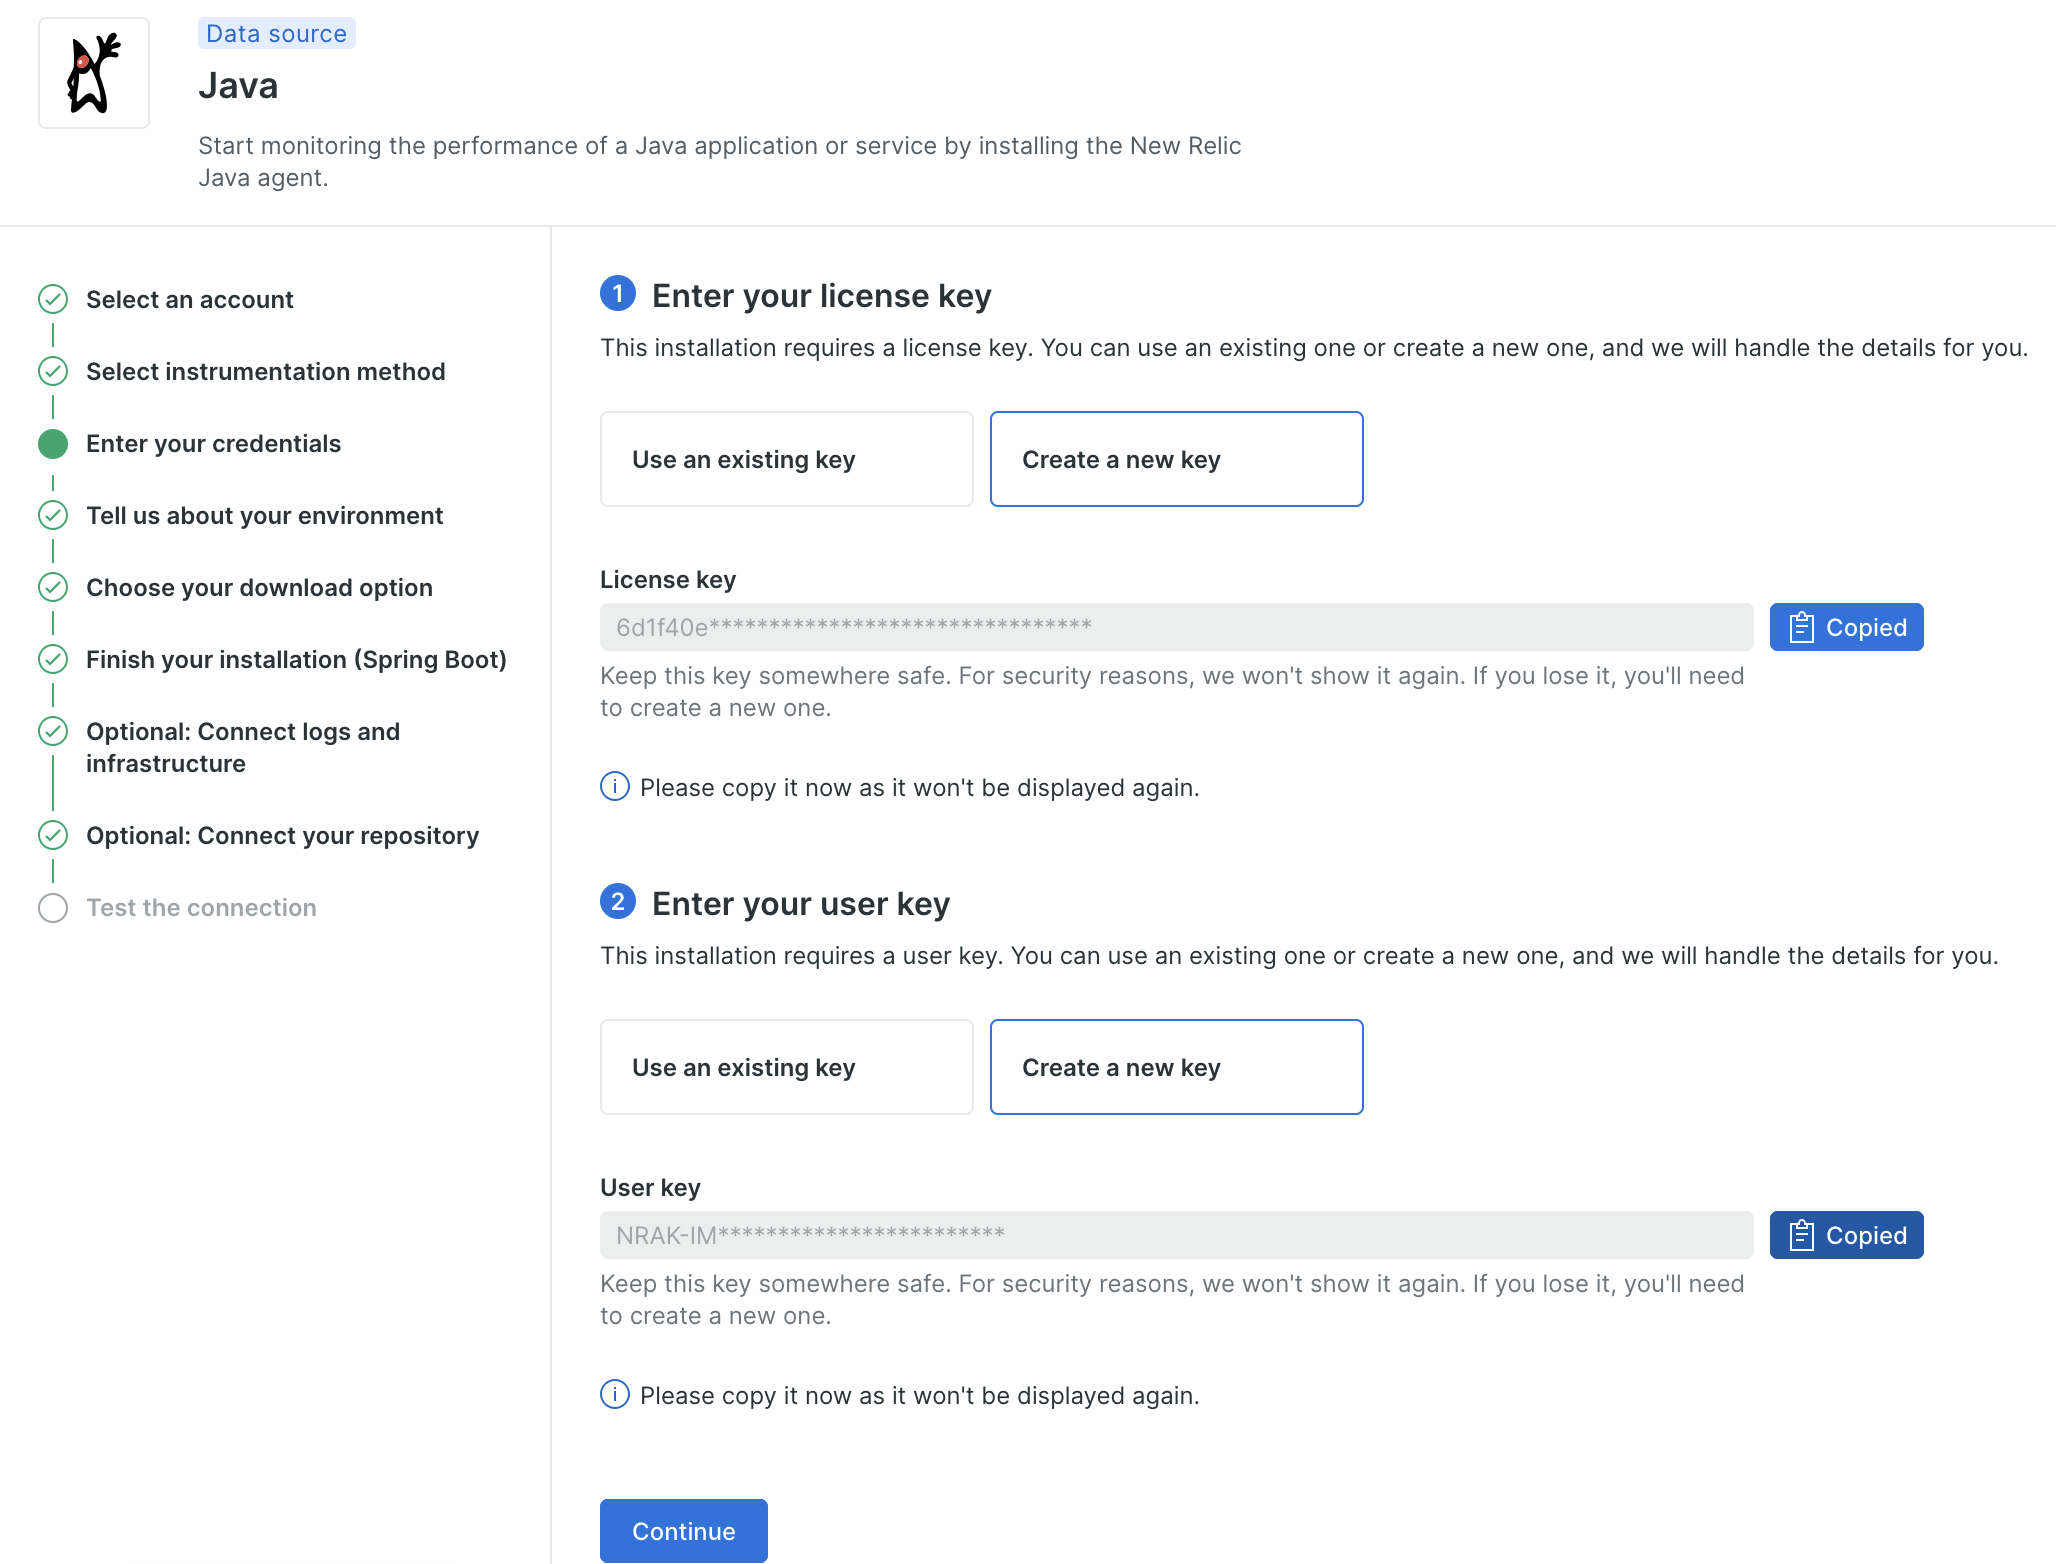Click the info icon below User key
This screenshot has height=1564, width=2056.
[614, 1394]
